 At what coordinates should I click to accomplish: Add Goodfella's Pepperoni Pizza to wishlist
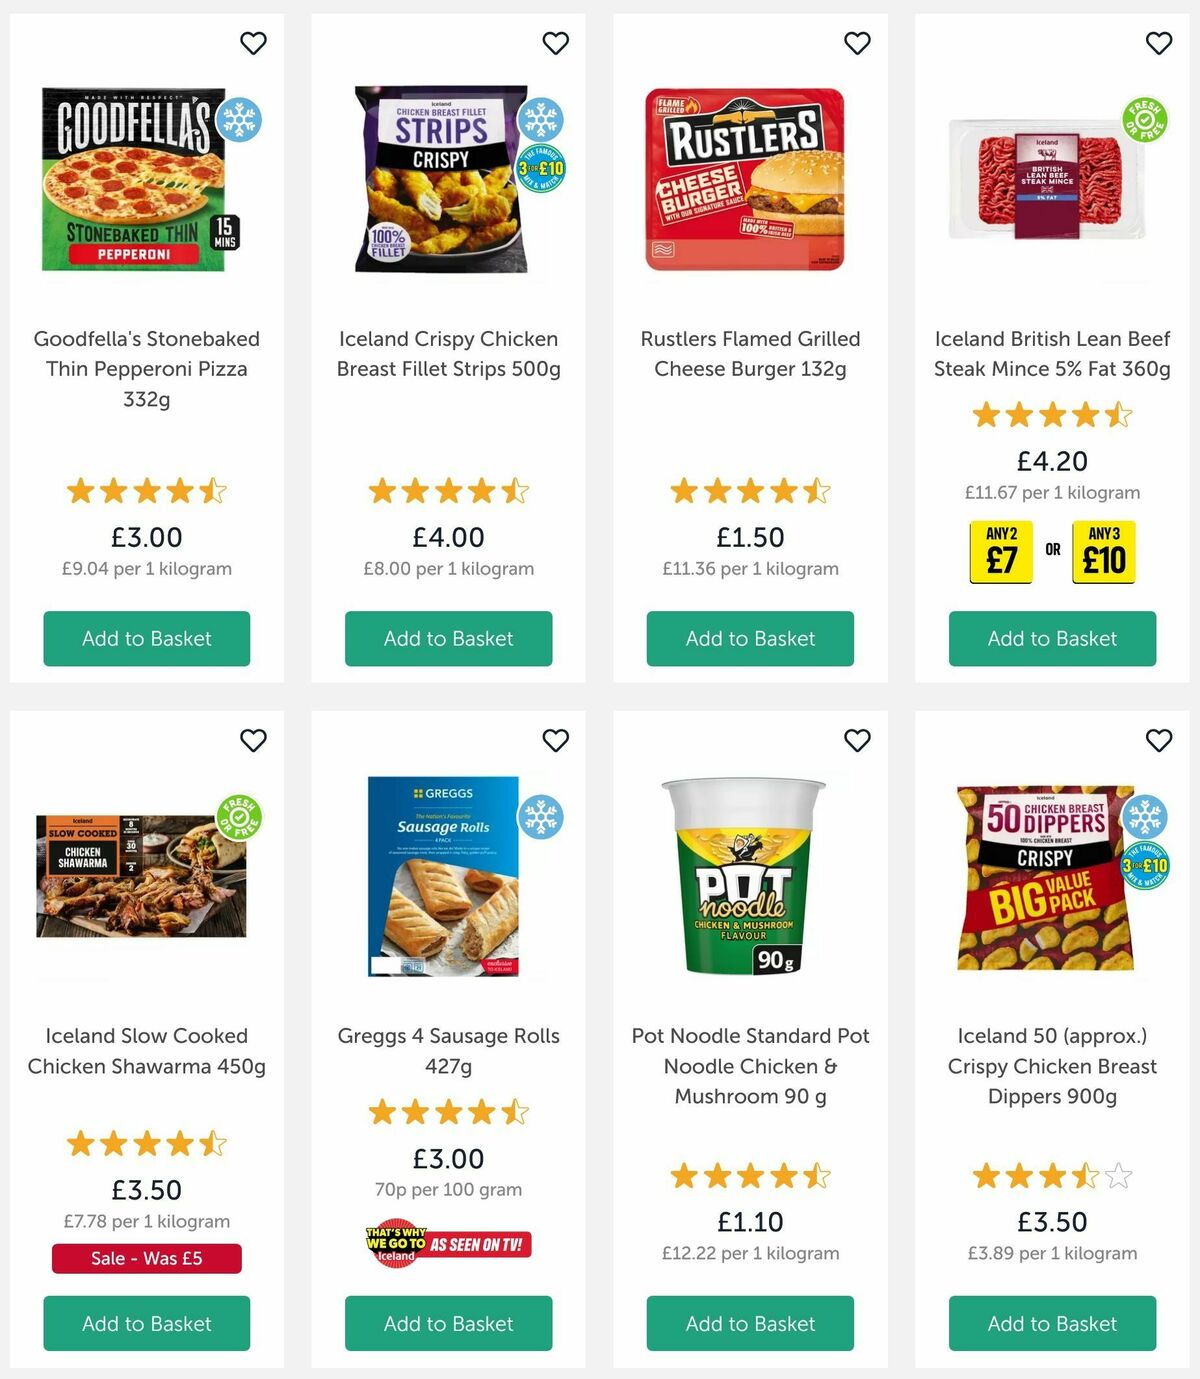coord(253,43)
